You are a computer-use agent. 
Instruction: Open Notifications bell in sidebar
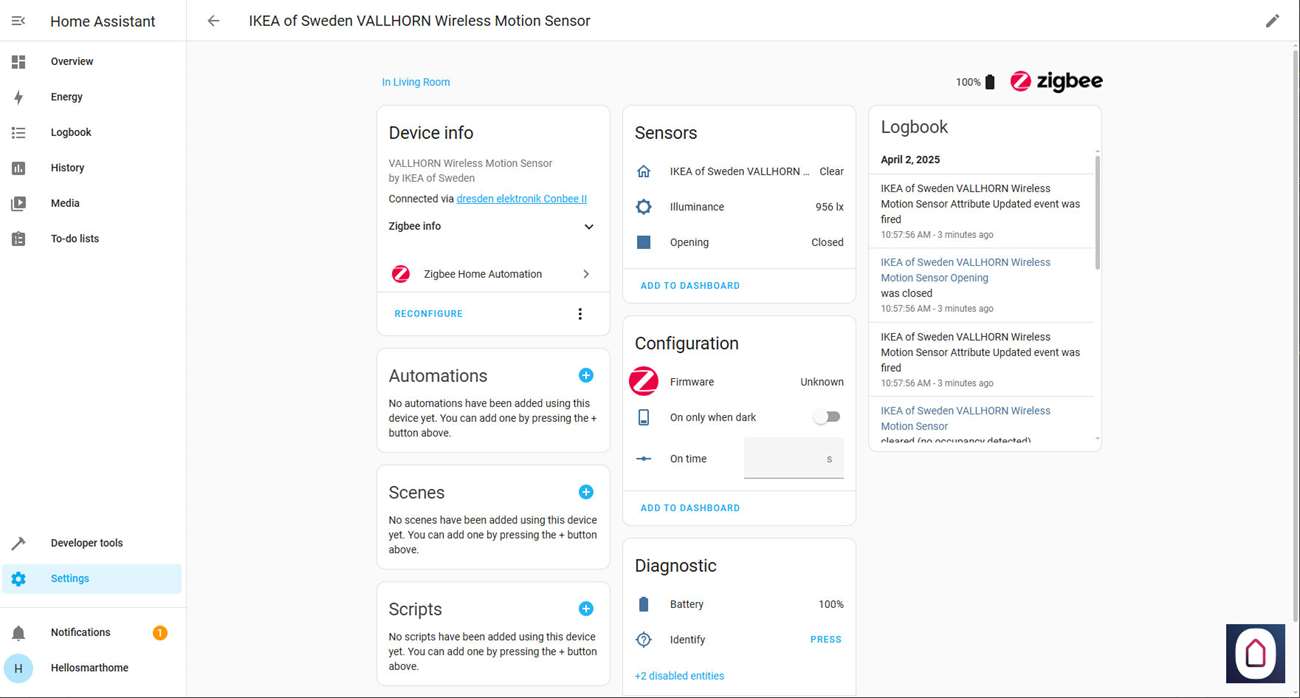click(x=18, y=633)
